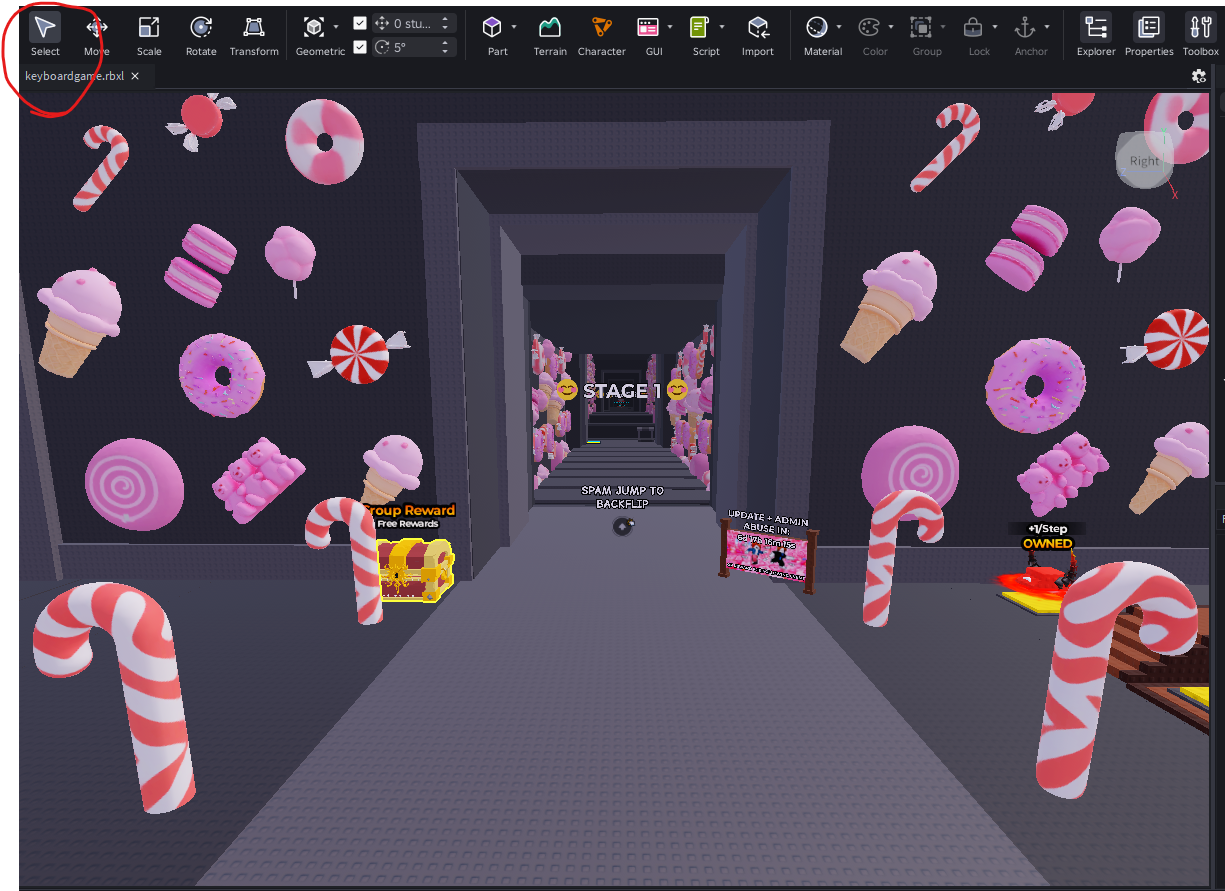Select the Free Rewards label
Image resolution: width=1225 pixels, height=891 pixels.
[x=408, y=524]
